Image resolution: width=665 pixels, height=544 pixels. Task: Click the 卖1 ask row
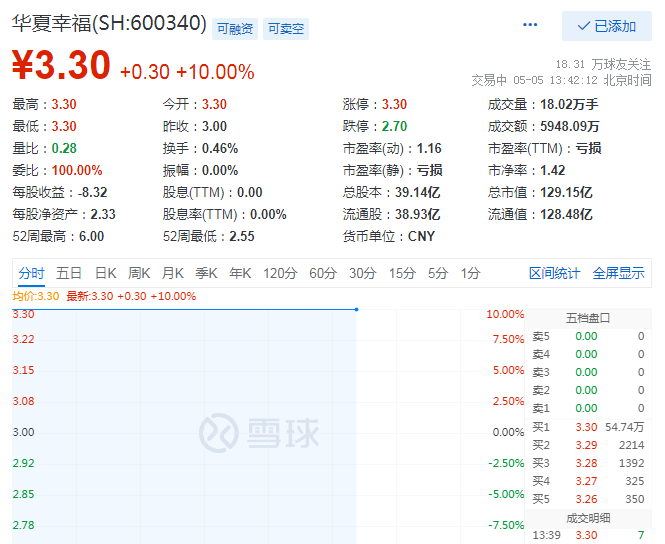[588, 408]
